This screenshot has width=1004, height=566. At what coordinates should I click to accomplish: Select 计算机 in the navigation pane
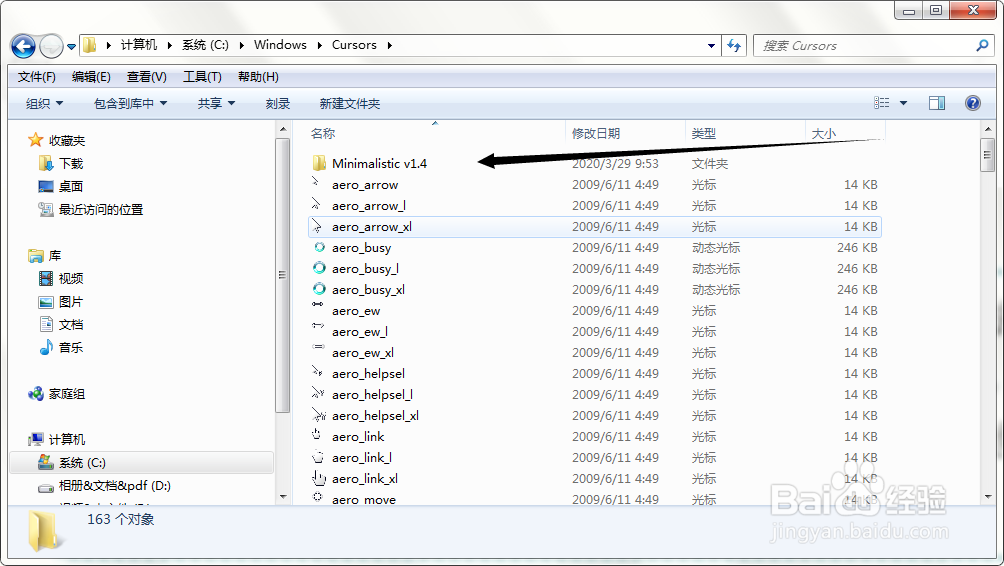(x=67, y=439)
